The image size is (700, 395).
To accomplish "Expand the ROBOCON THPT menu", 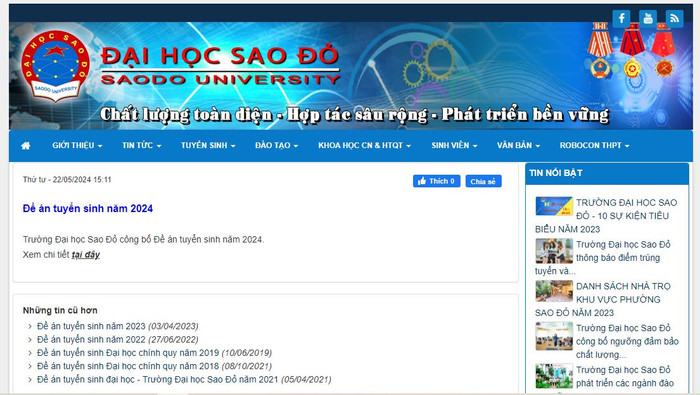I will coord(594,146).
